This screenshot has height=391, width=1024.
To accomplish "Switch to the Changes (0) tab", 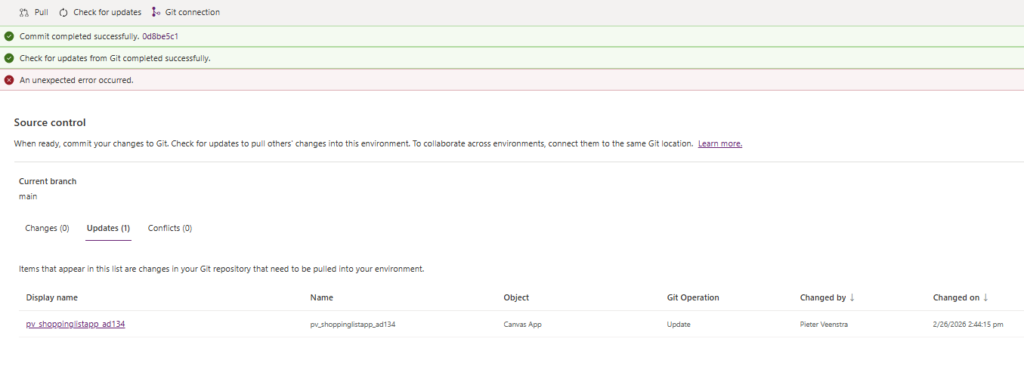I will pyautogui.click(x=47, y=228).
